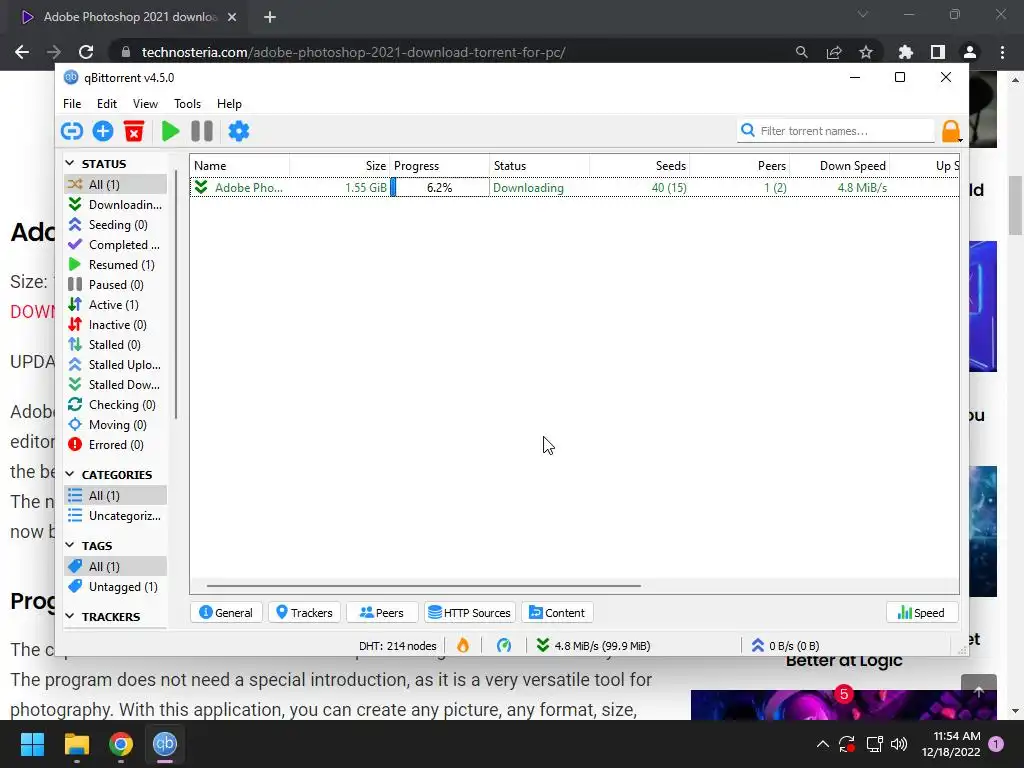Switch to the Content tab
This screenshot has width=1024, height=768.
[557, 613]
